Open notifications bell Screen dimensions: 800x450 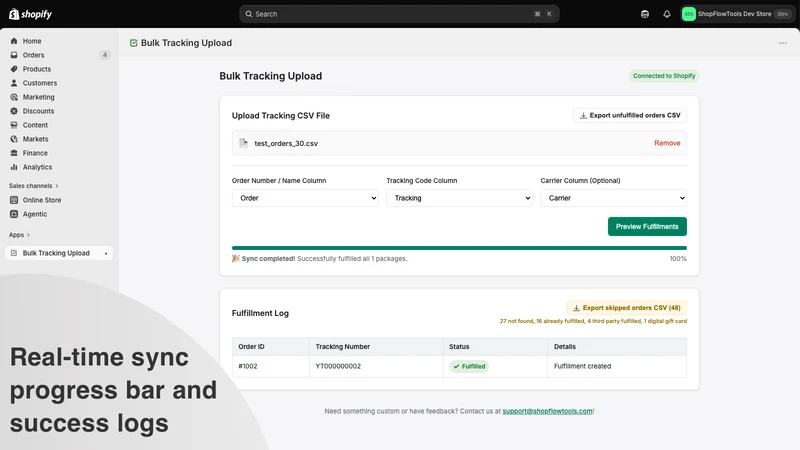point(667,14)
